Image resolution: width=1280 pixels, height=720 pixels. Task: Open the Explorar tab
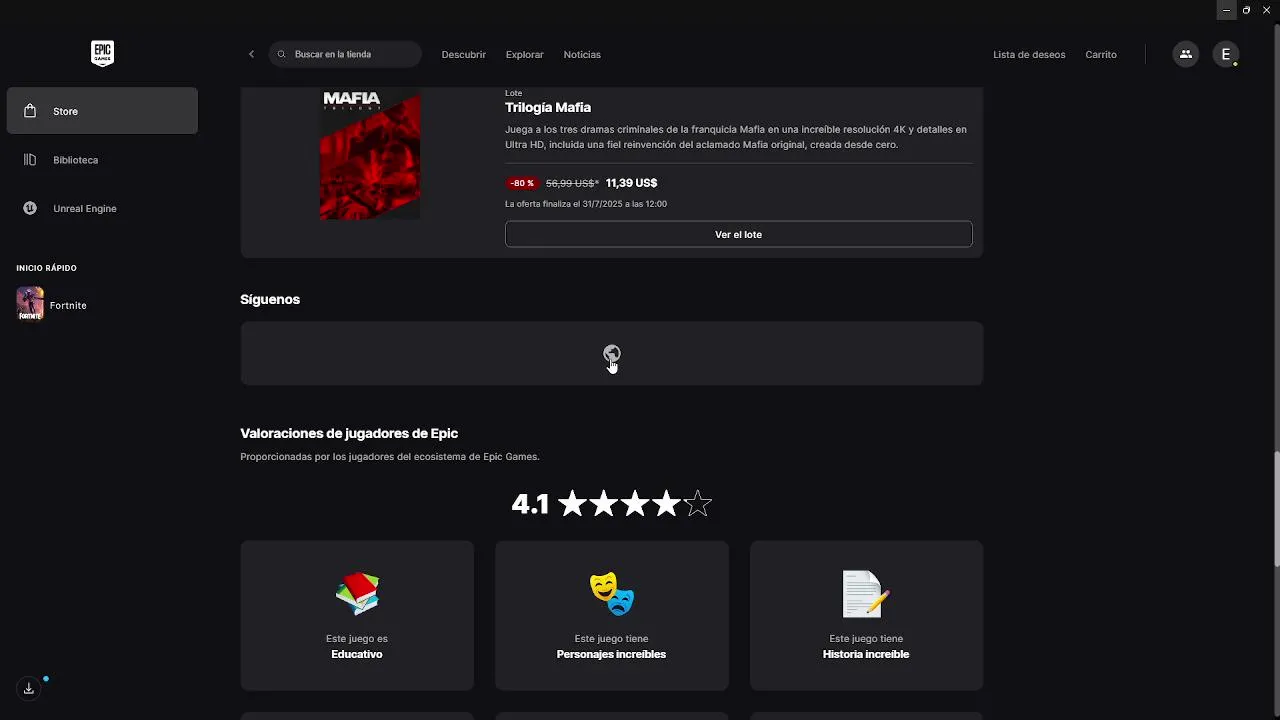[x=525, y=54]
